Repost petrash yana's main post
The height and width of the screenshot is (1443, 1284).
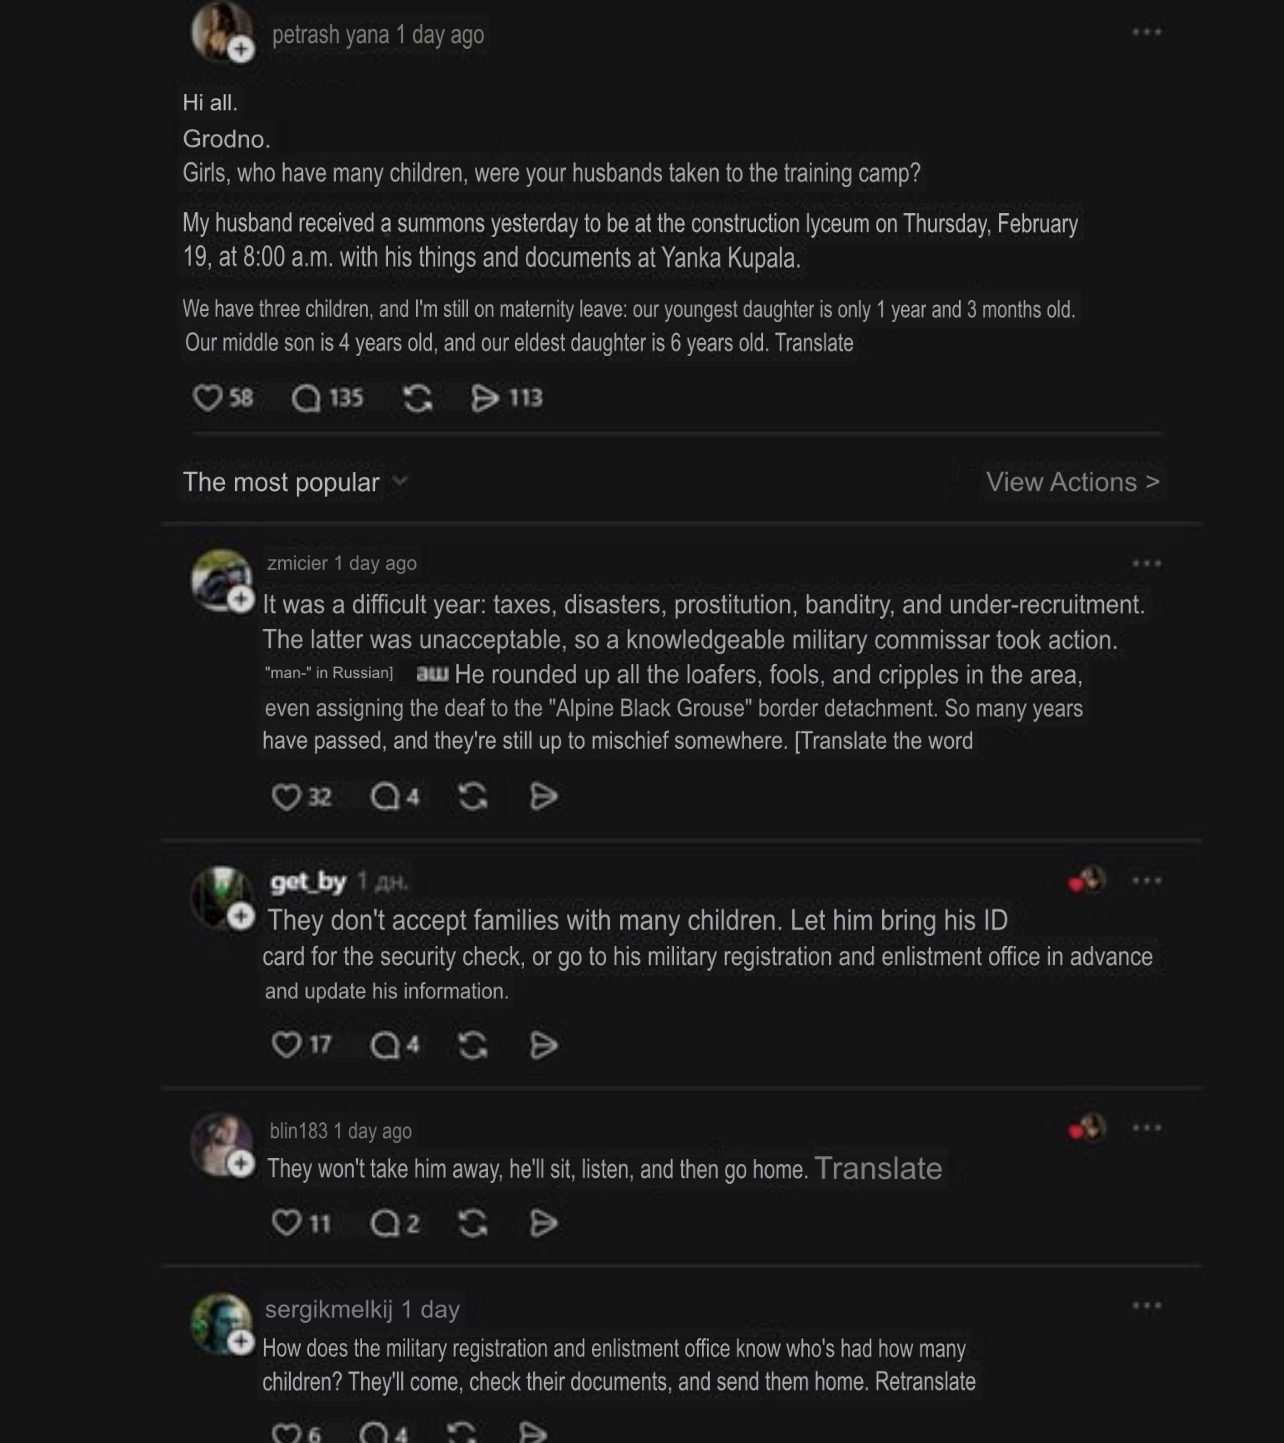(417, 399)
